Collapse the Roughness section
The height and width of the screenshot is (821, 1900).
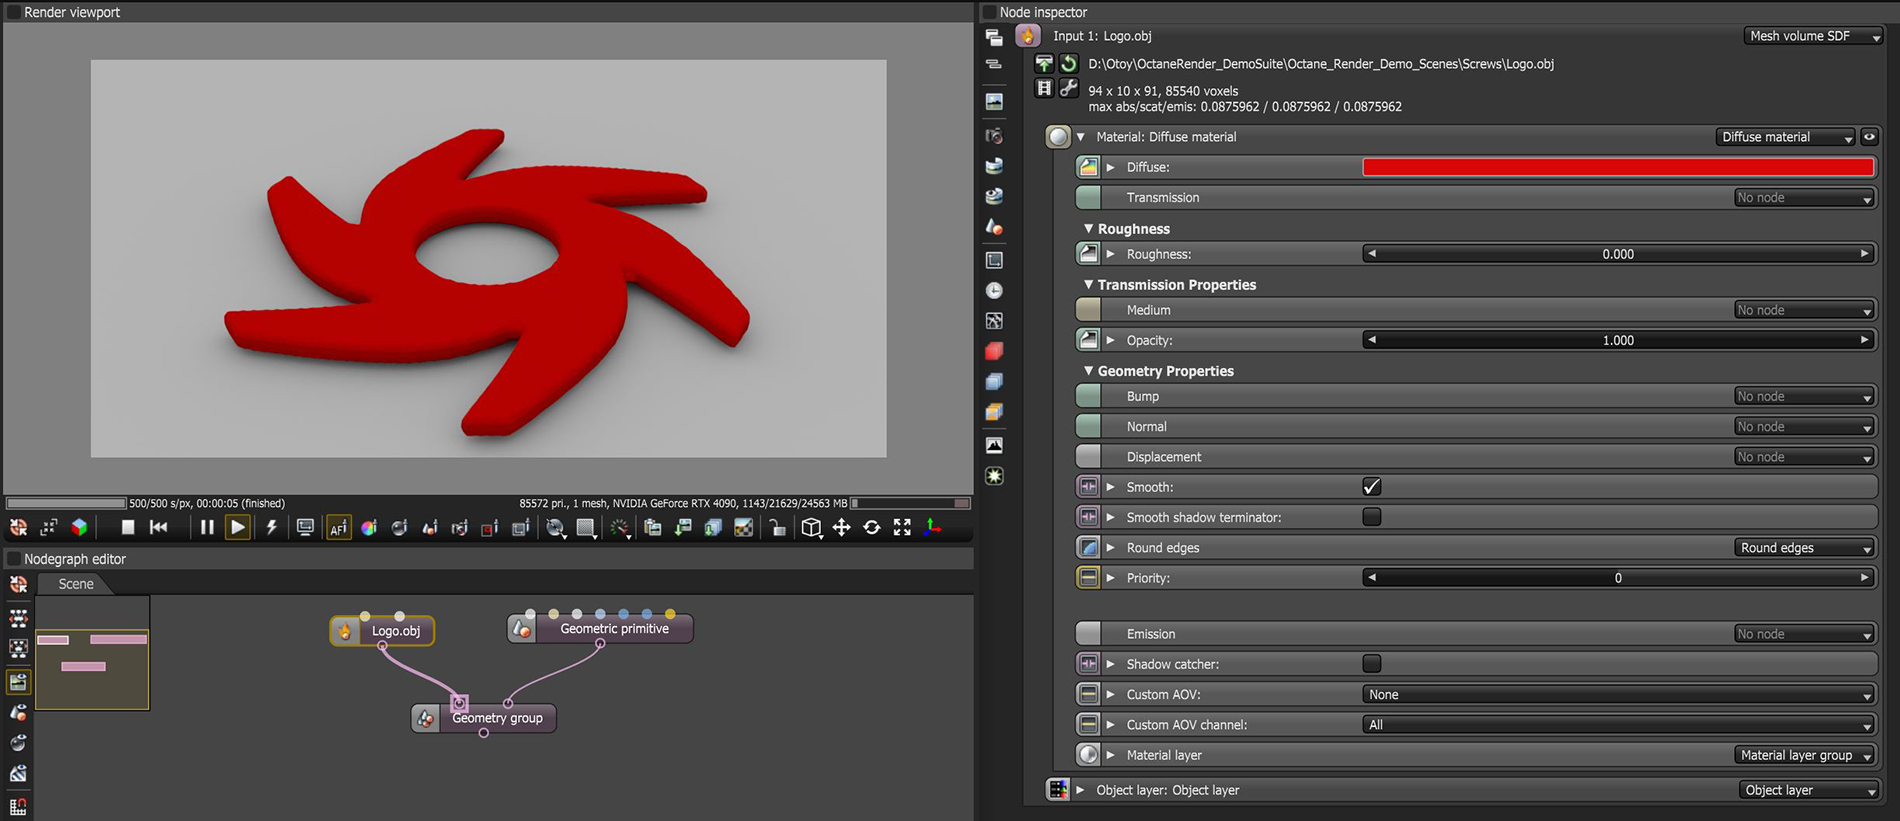1088,229
